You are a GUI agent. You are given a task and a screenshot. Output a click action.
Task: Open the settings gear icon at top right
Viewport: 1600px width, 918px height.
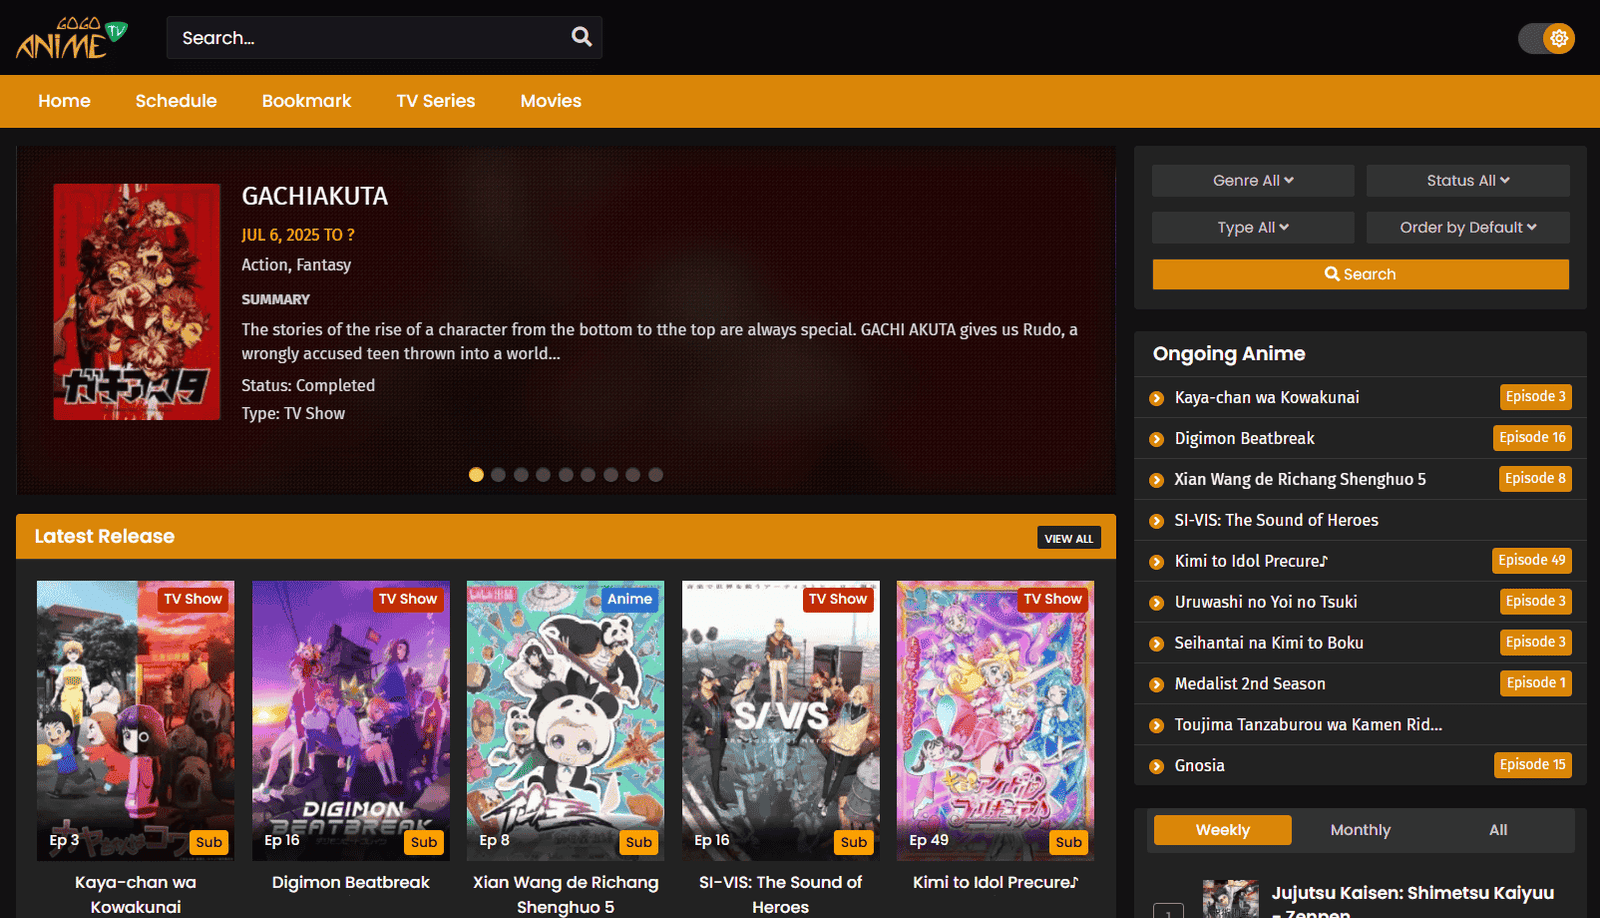(x=1559, y=38)
